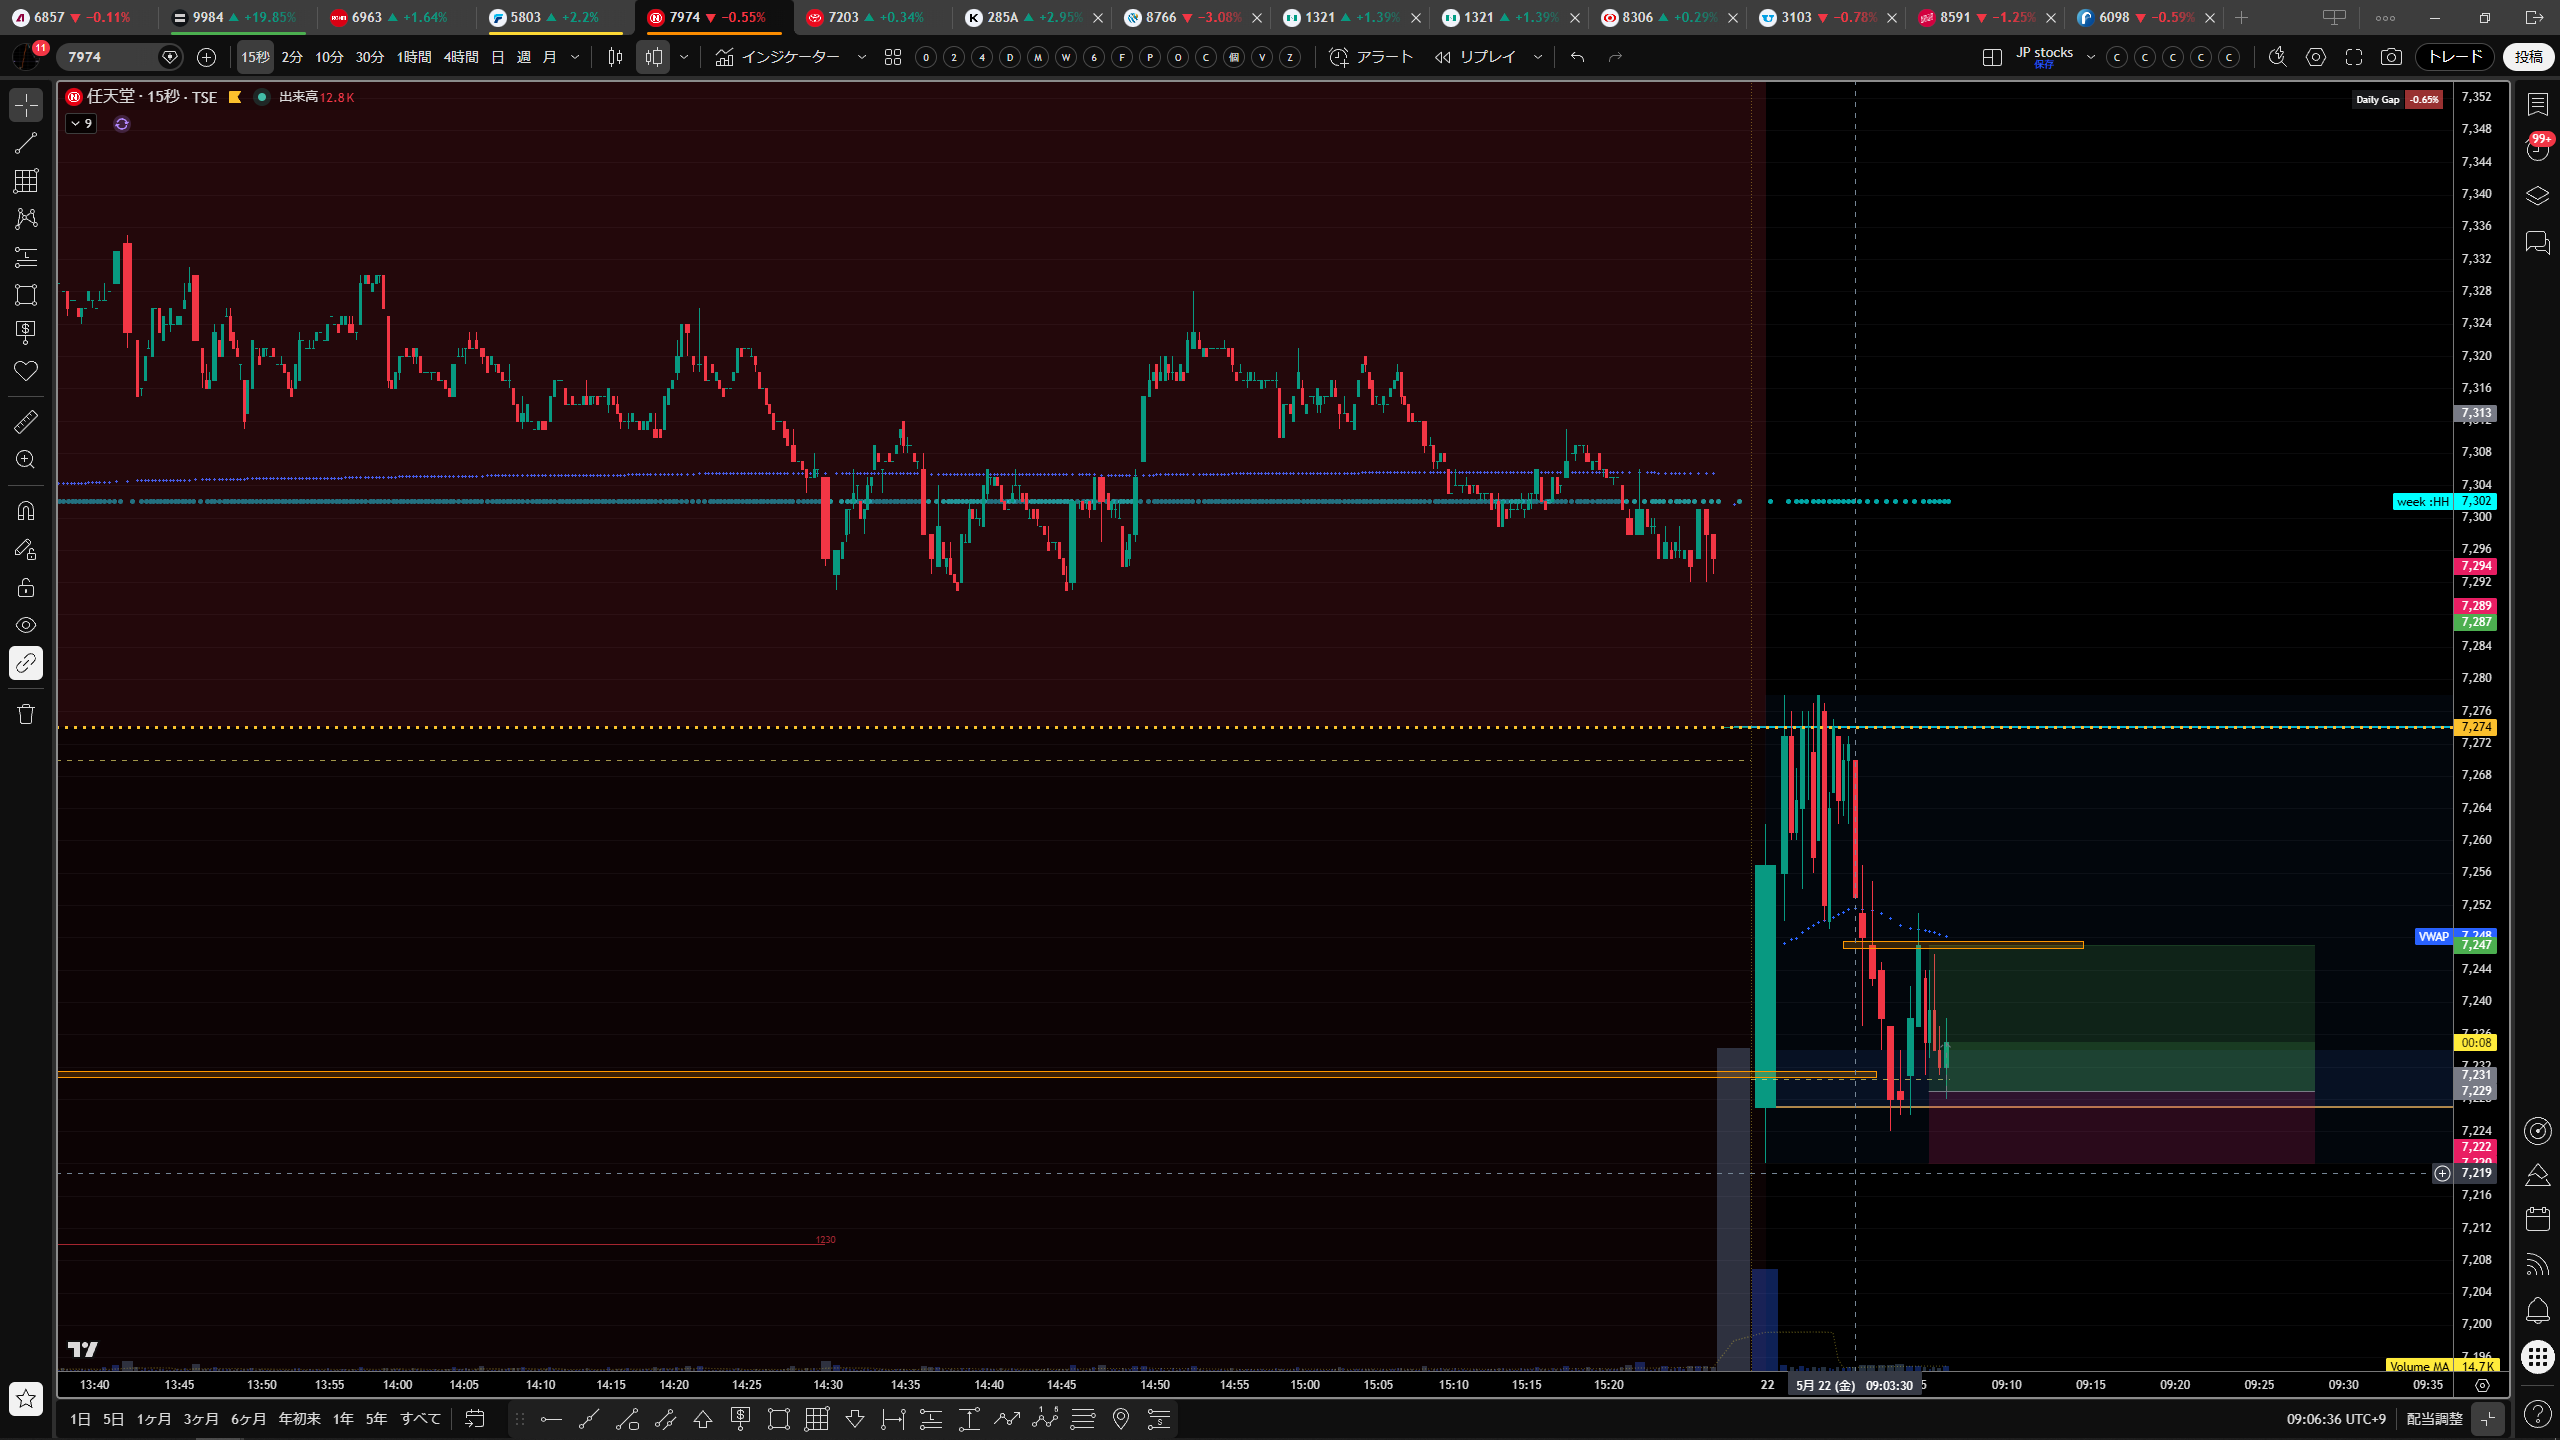Viewport: 2560px width, 1440px height.
Task: Open the Fibonacci retracement tool group
Action: (x=26, y=181)
